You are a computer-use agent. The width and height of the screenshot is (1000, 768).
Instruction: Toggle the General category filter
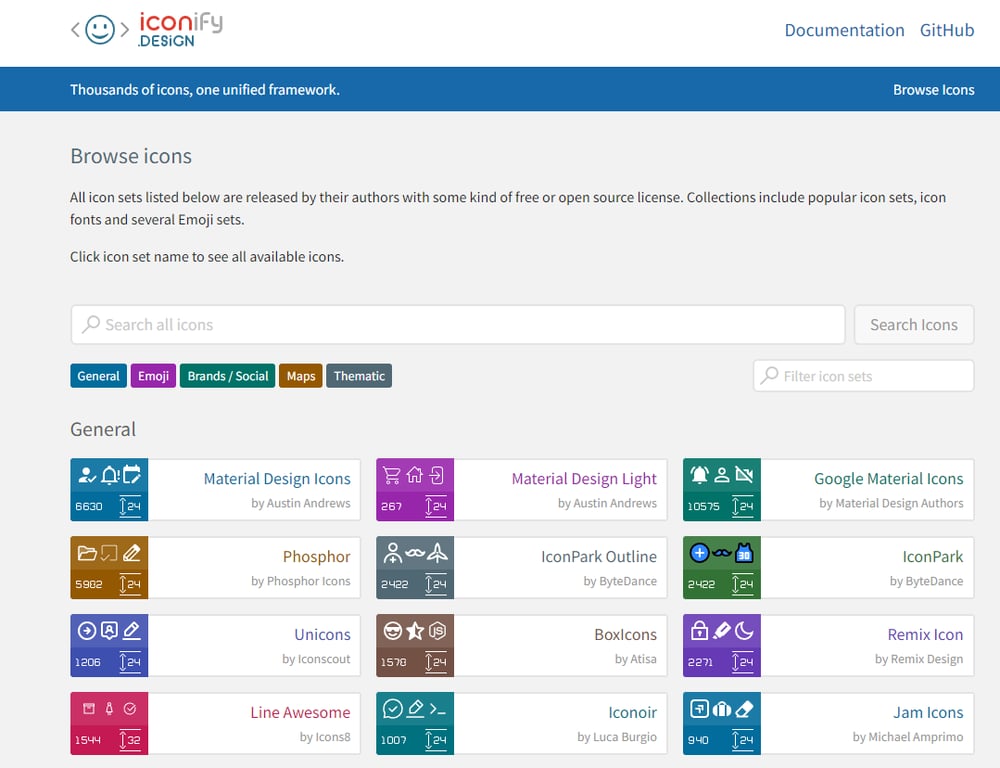coord(98,376)
